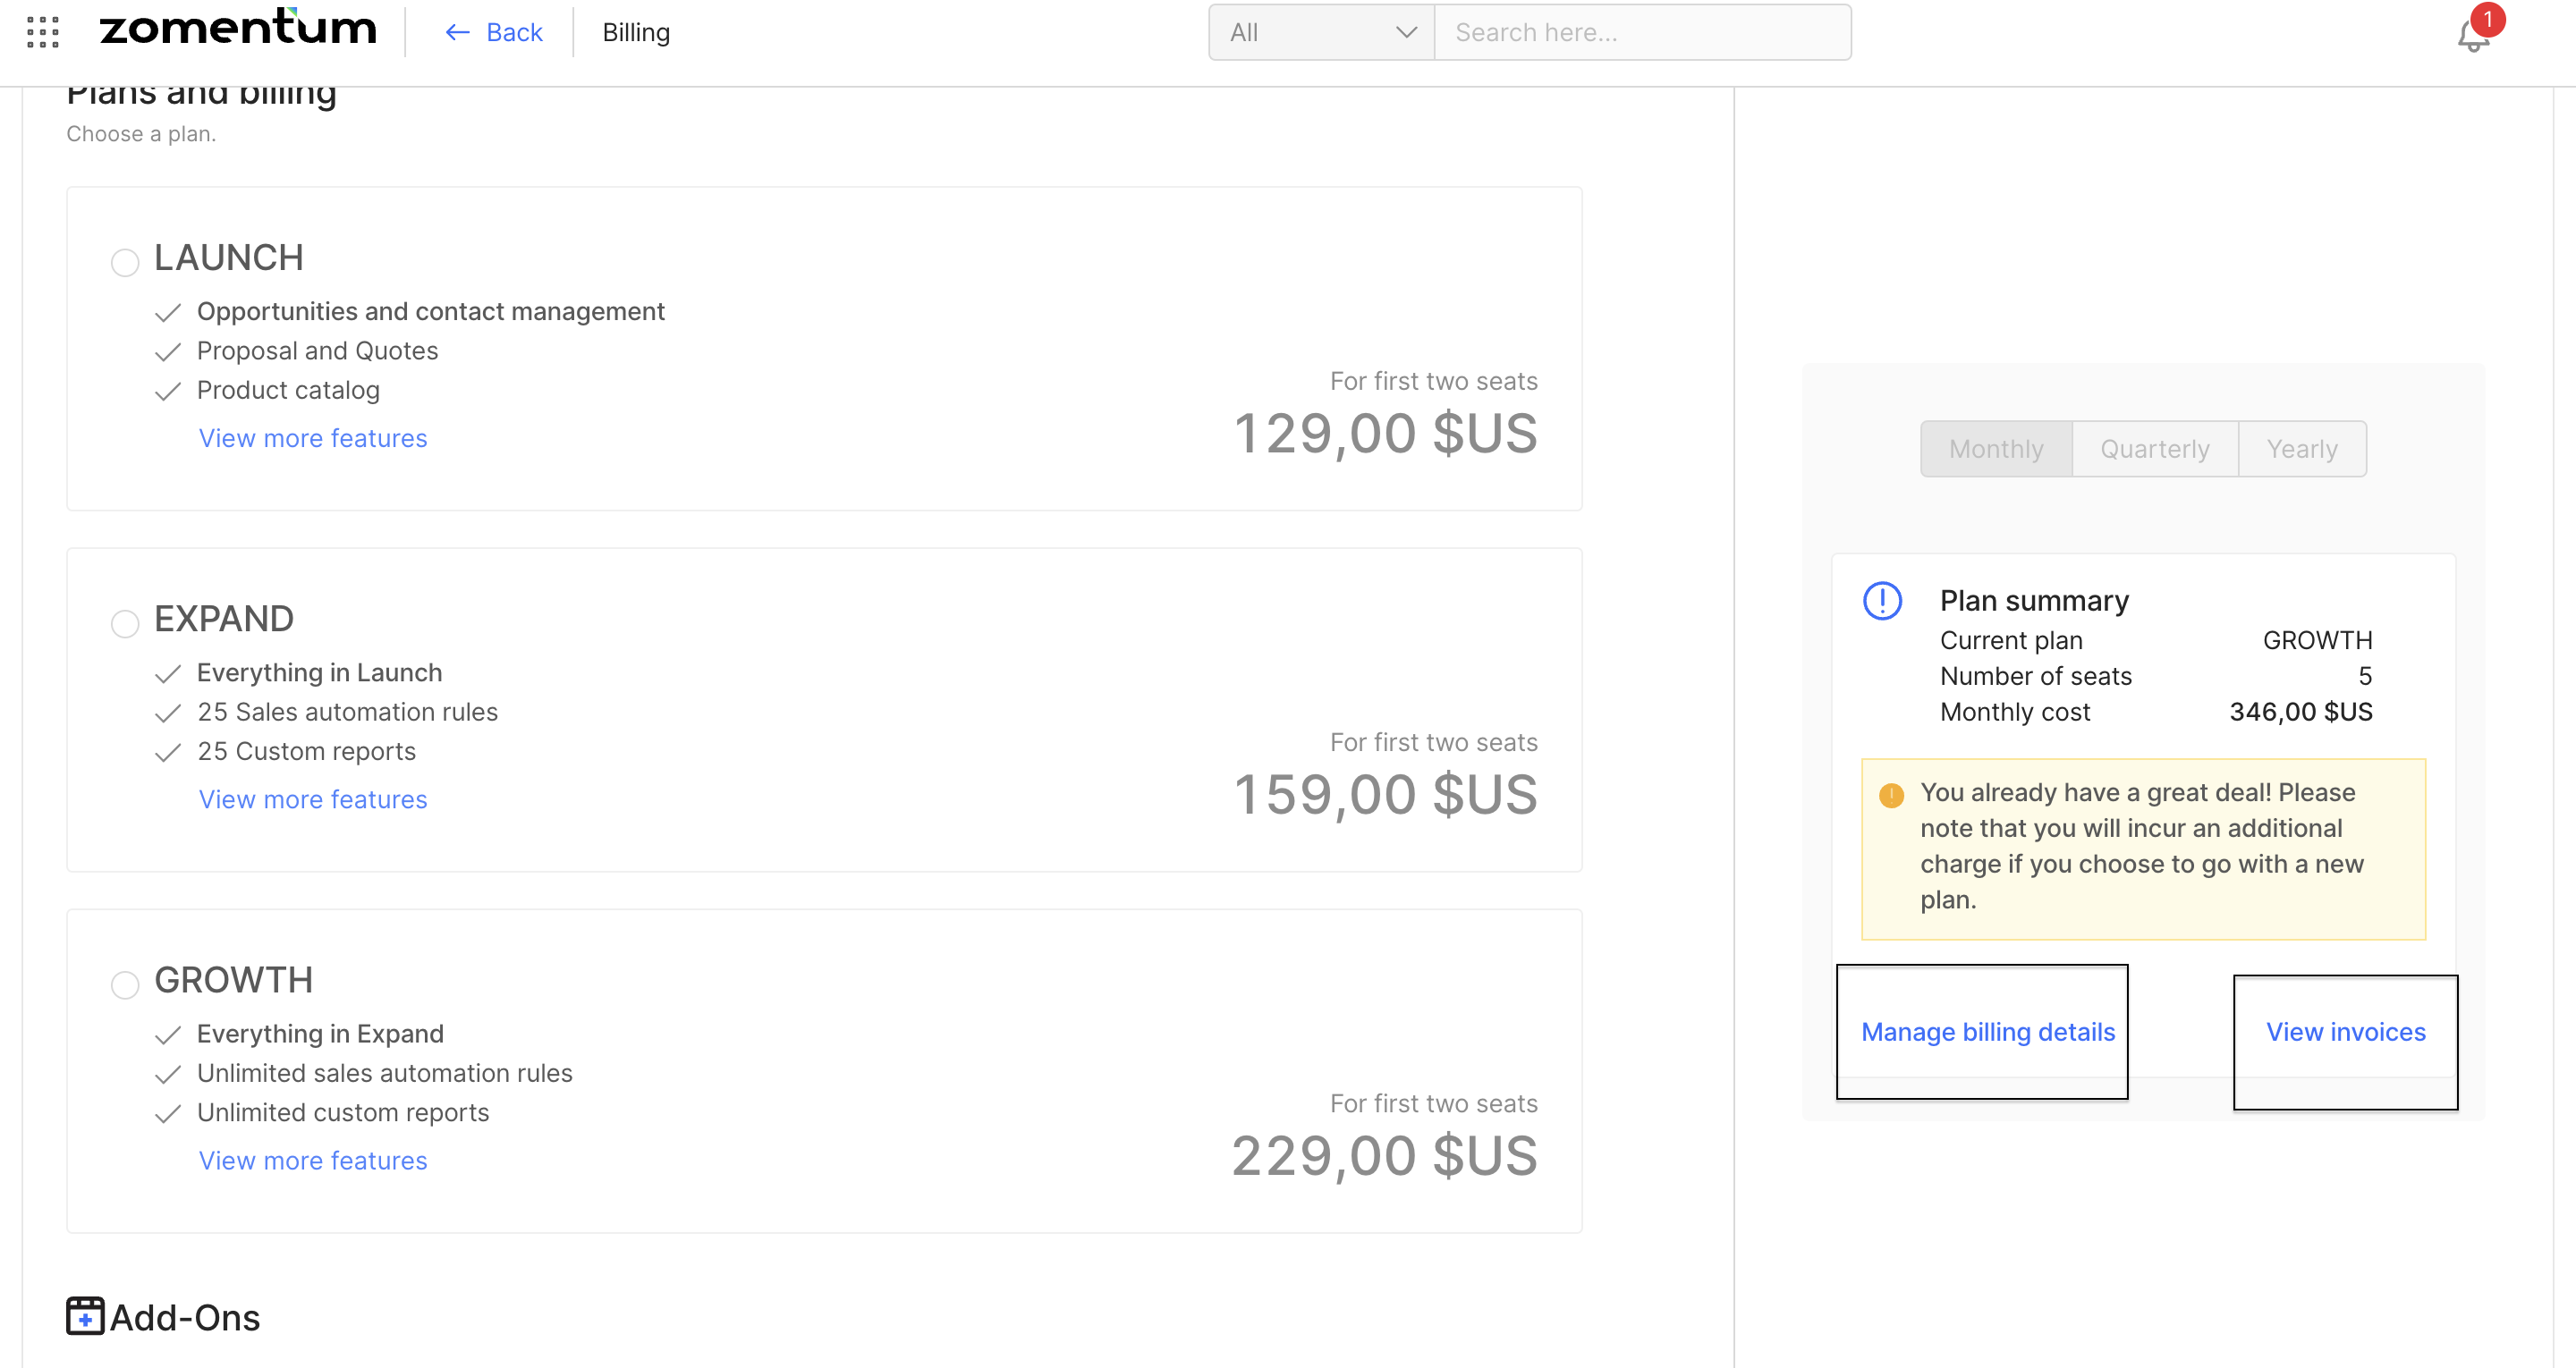Click the Zomentum logo
The width and height of the screenshot is (2576, 1368).
[238, 28]
